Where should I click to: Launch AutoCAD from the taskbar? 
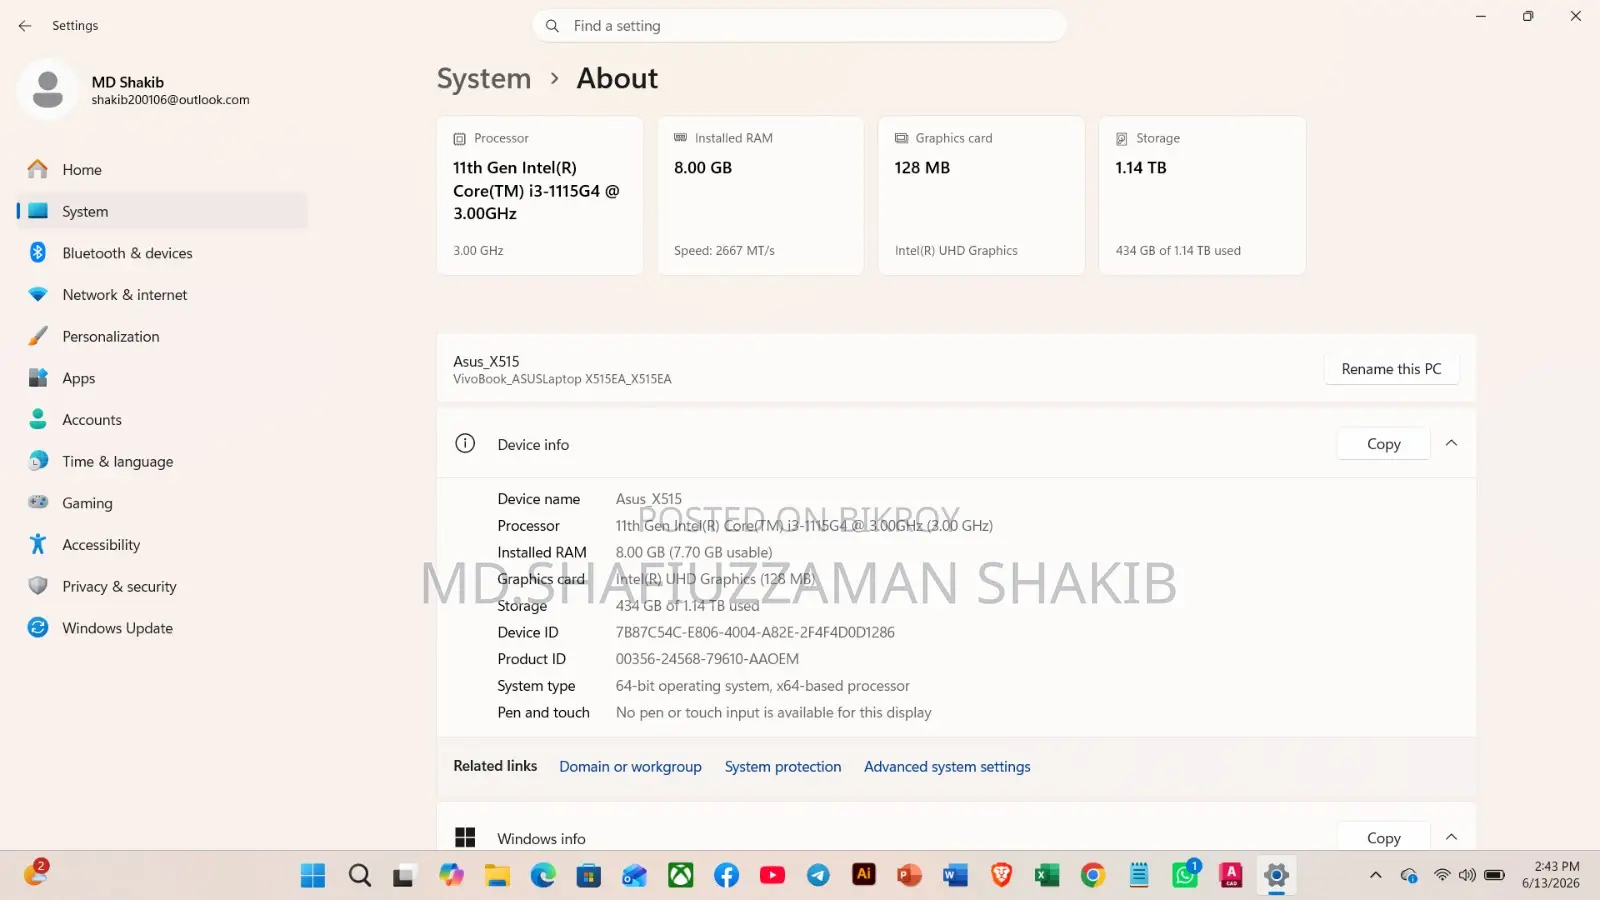click(x=1231, y=876)
